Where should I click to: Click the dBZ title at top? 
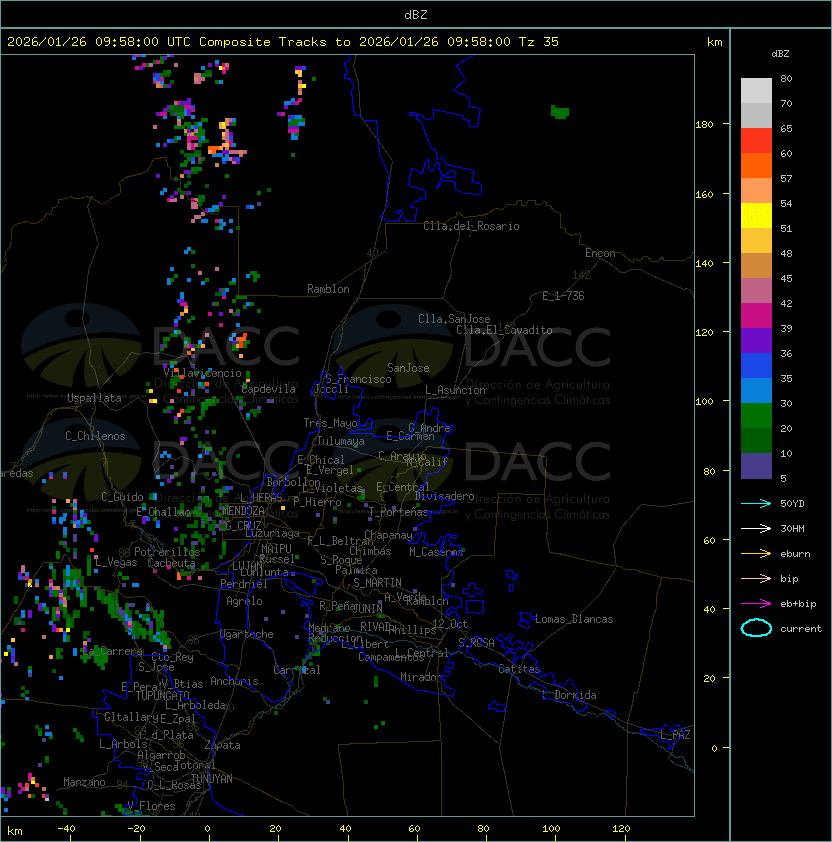[x=415, y=14]
